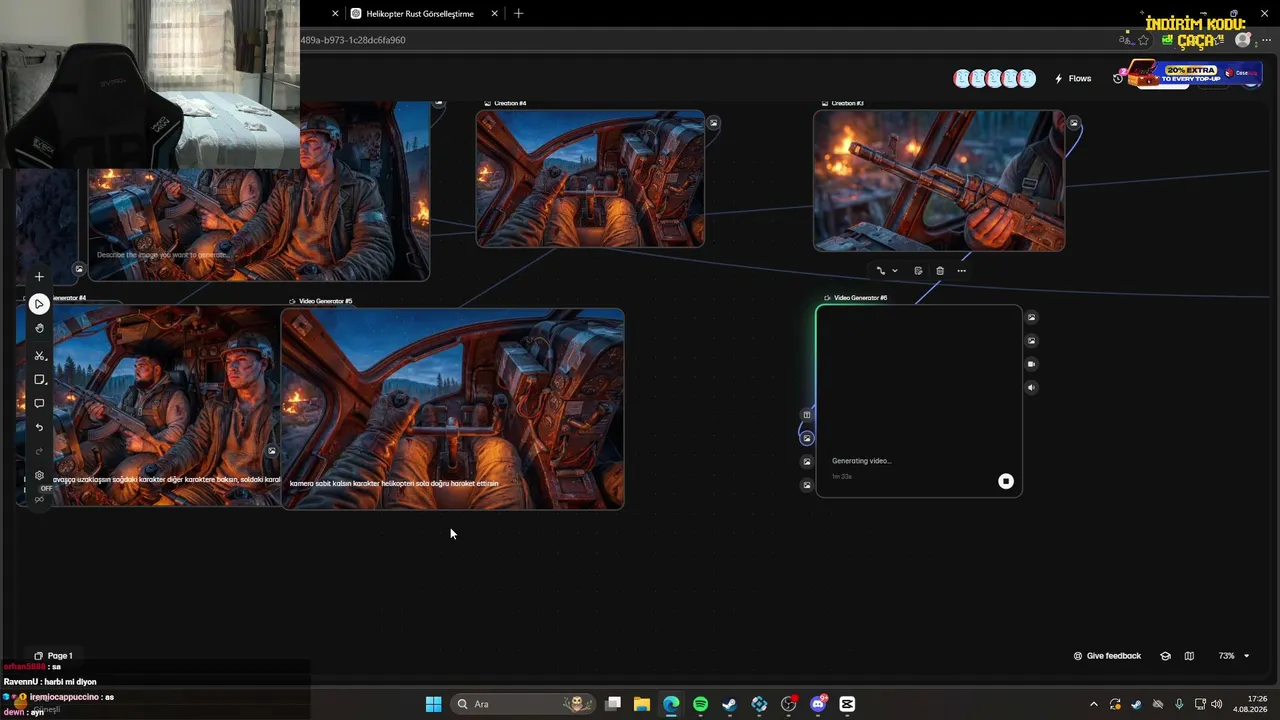1280x720 pixels.
Task: Select the Helikopter Rust Görselleştirme tab
Action: pos(420,14)
